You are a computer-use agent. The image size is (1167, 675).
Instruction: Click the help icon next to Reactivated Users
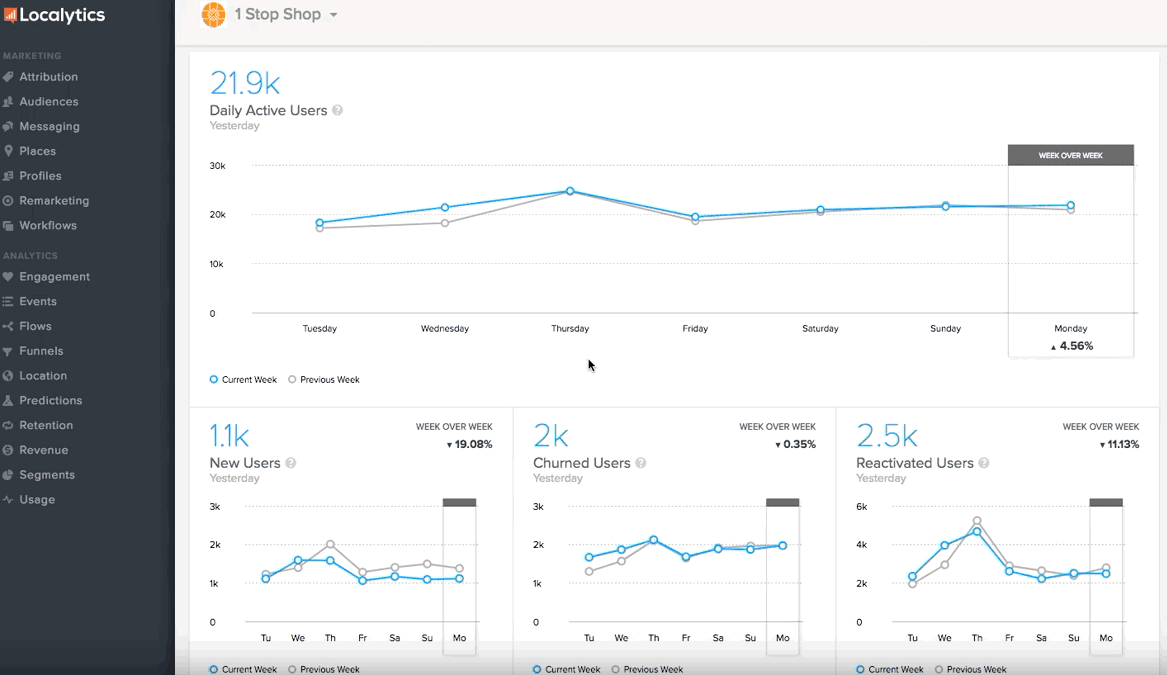point(984,463)
